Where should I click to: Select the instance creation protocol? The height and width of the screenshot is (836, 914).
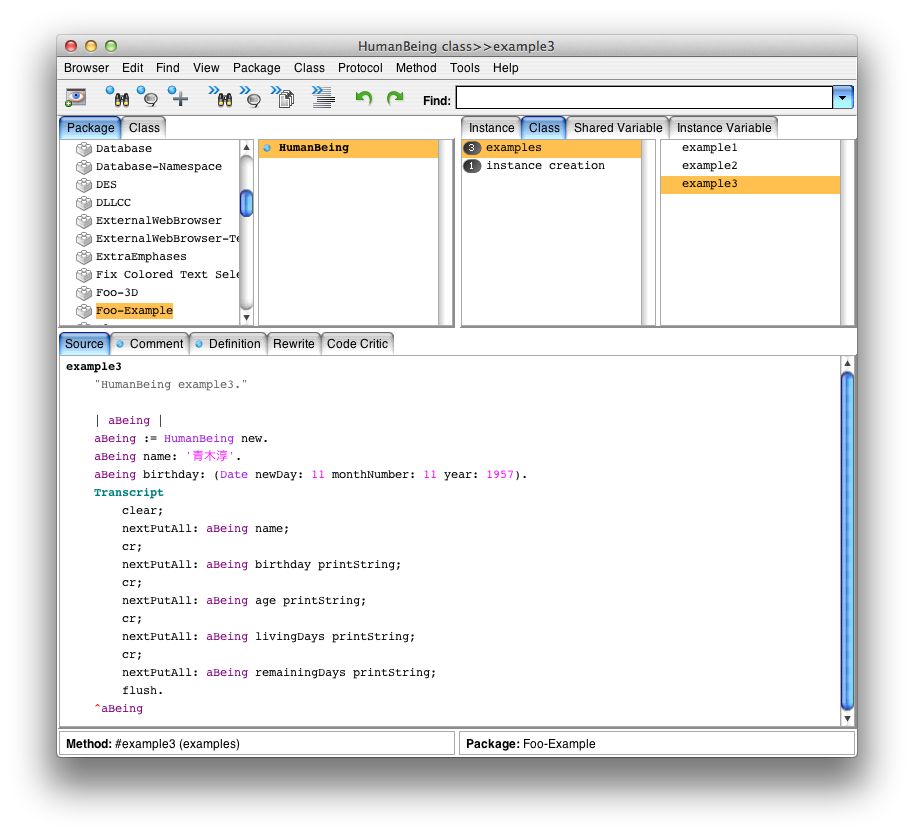(x=551, y=166)
